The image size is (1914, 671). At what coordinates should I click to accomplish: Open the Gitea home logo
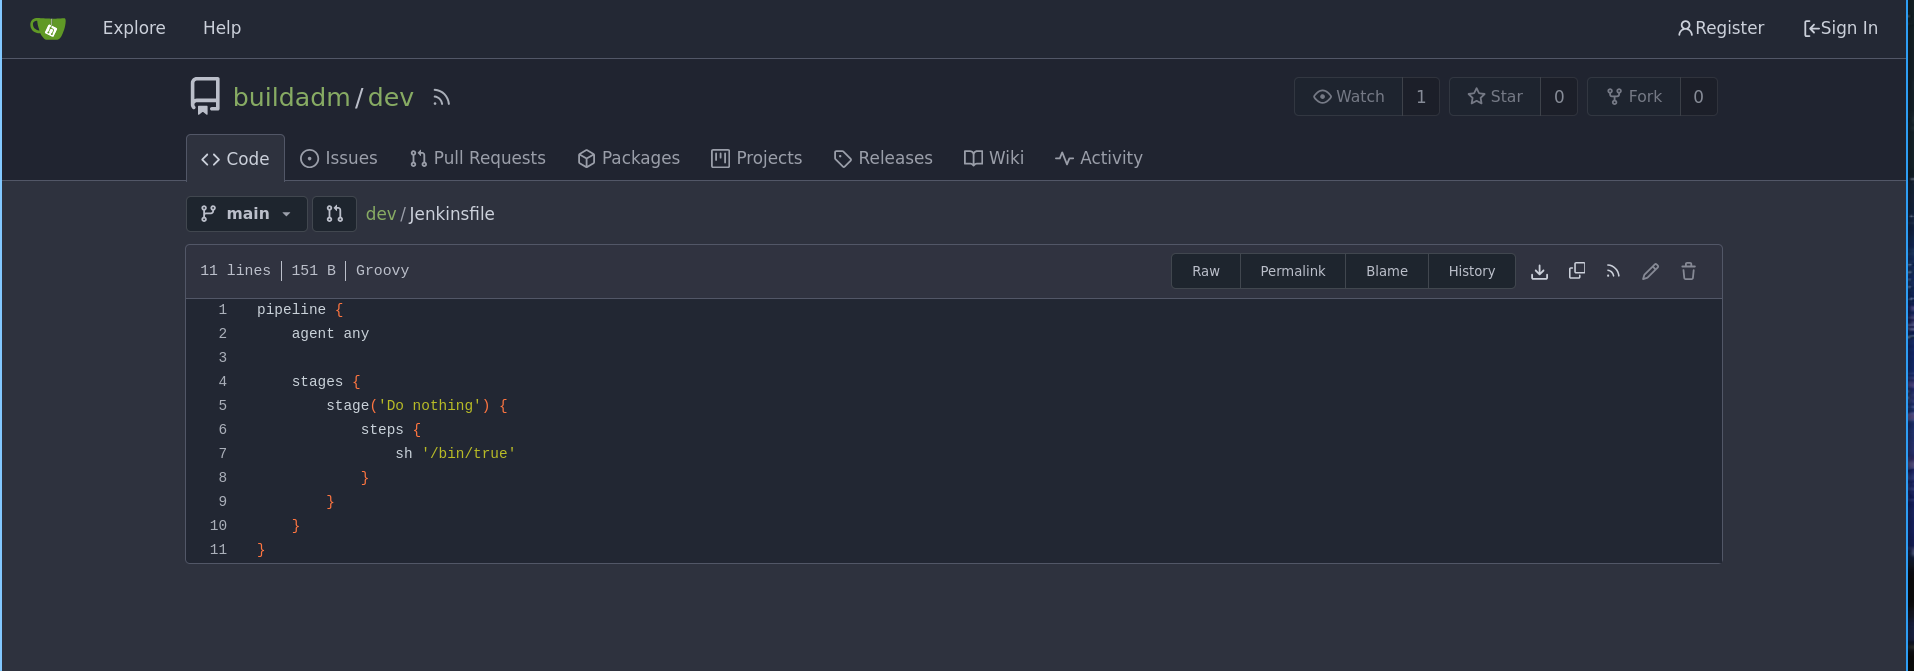pos(48,28)
